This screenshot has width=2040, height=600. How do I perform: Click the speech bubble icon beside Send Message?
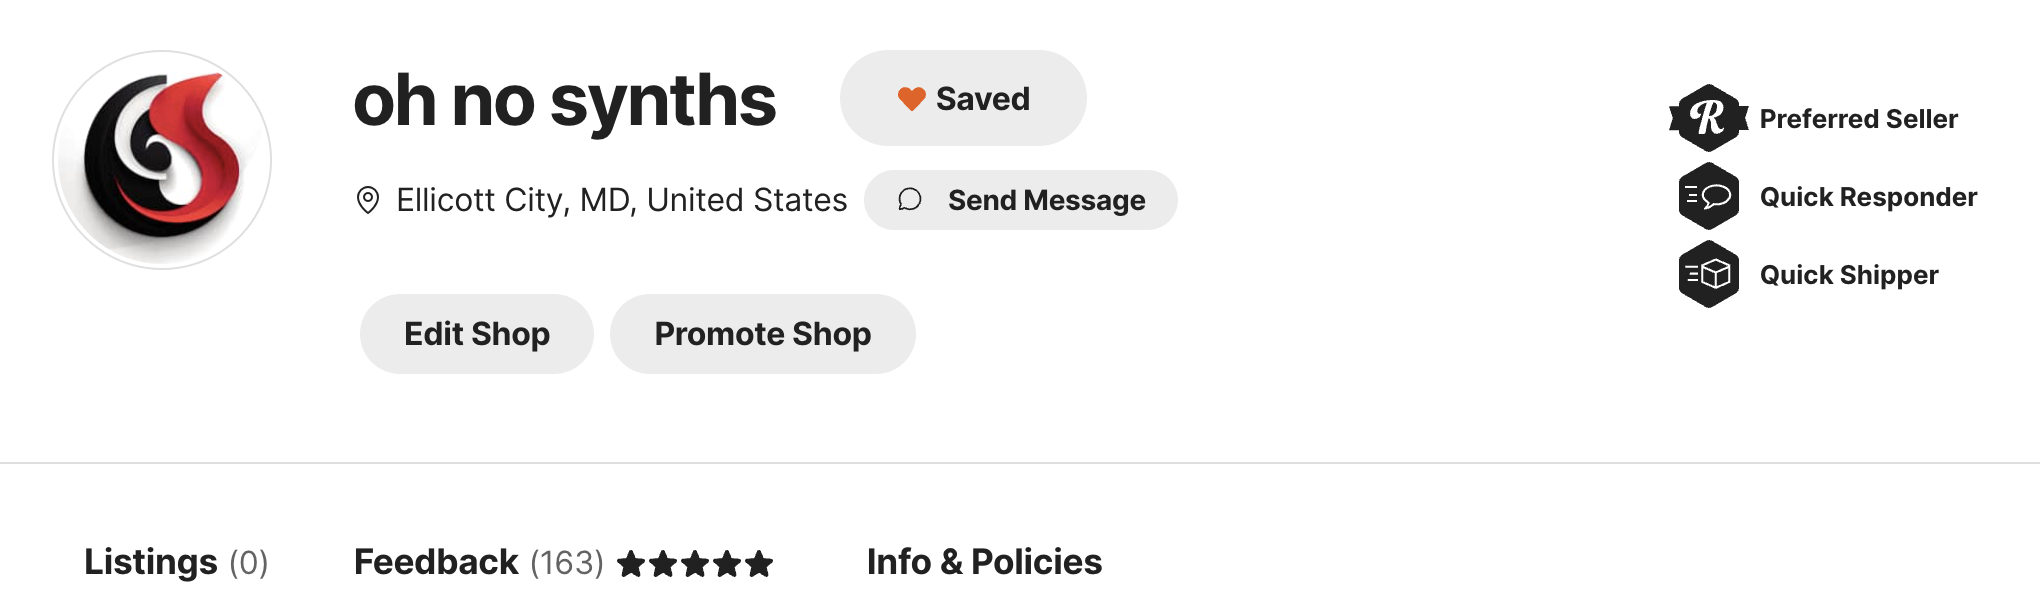(910, 200)
